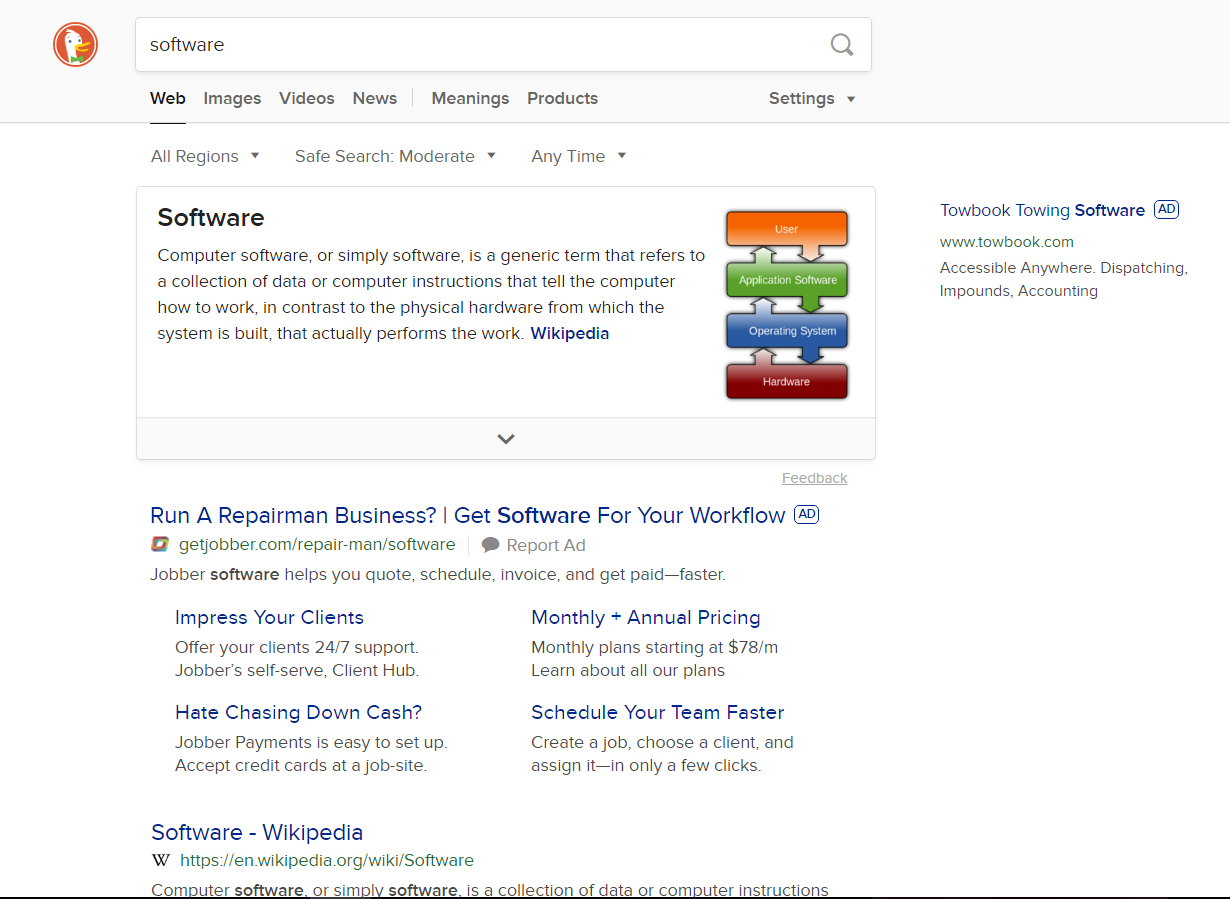Screen dimensions: 1230x899
Task: Switch to the Images tab
Action: pos(232,98)
